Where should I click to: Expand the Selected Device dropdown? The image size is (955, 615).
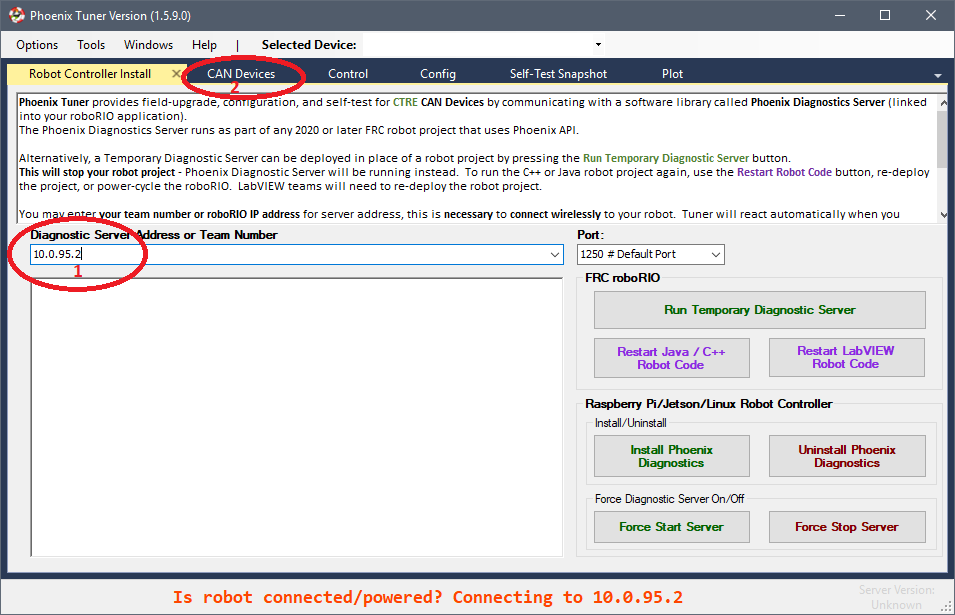(x=598, y=44)
